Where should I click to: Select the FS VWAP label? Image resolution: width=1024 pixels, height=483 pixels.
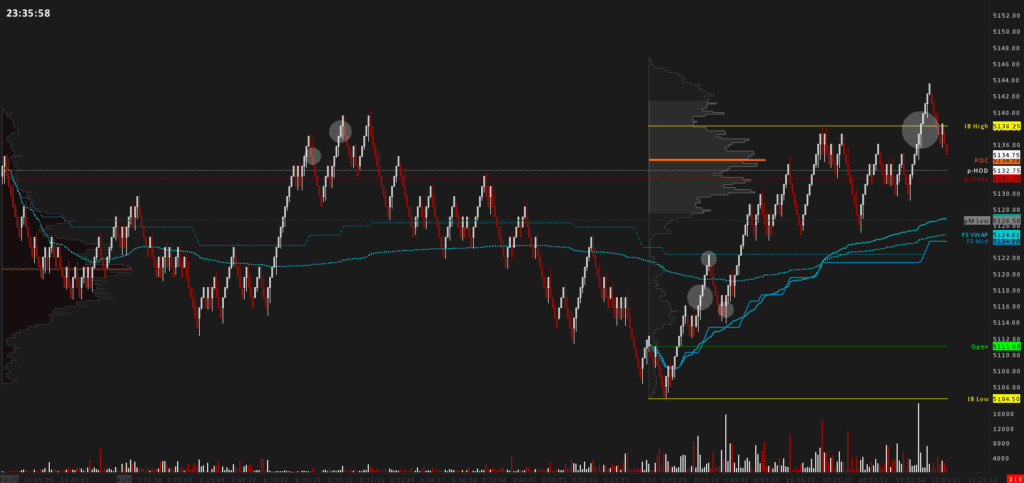976,234
